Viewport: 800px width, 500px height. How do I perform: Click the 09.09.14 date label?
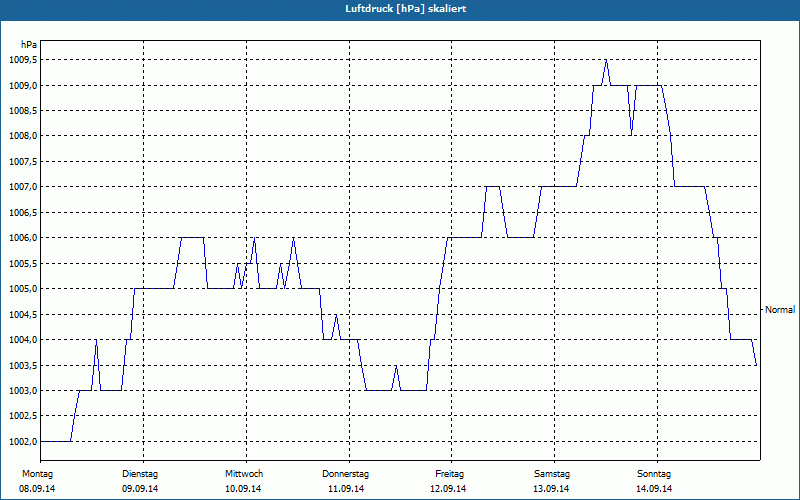pos(140,489)
